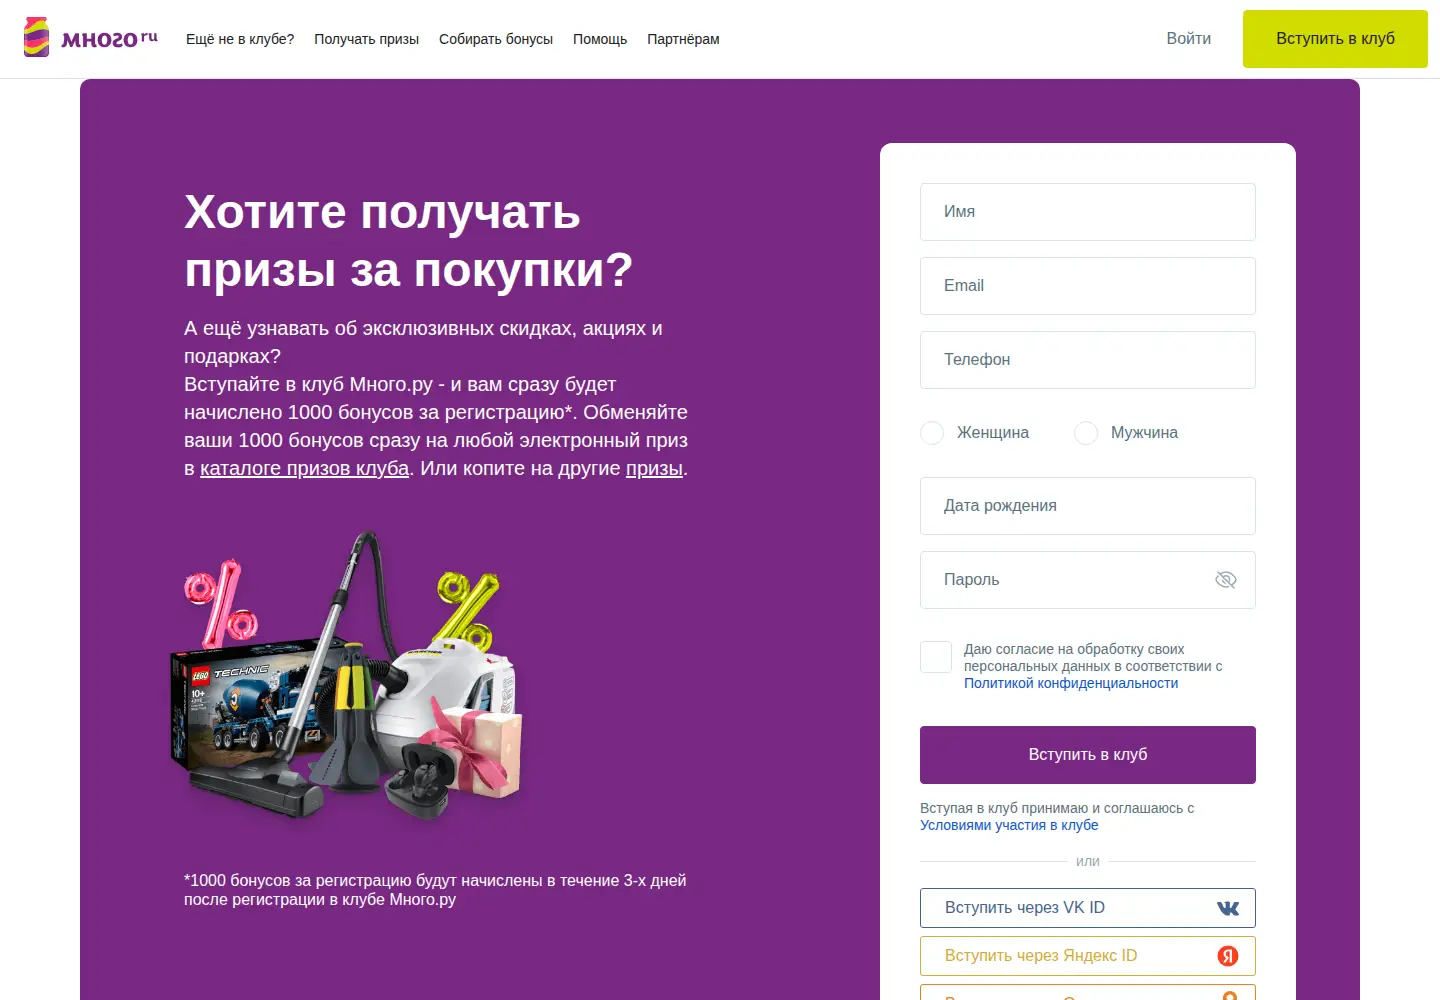
Task: Open 'Условиями участия в клубе' link
Action: tap(1009, 825)
